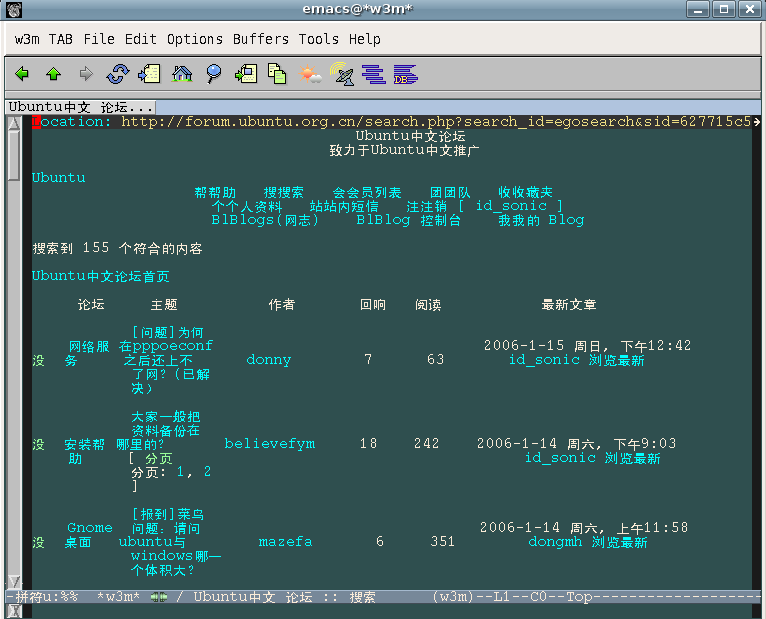The image size is (766, 619).
Task: Open the File menu
Action: (99, 39)
